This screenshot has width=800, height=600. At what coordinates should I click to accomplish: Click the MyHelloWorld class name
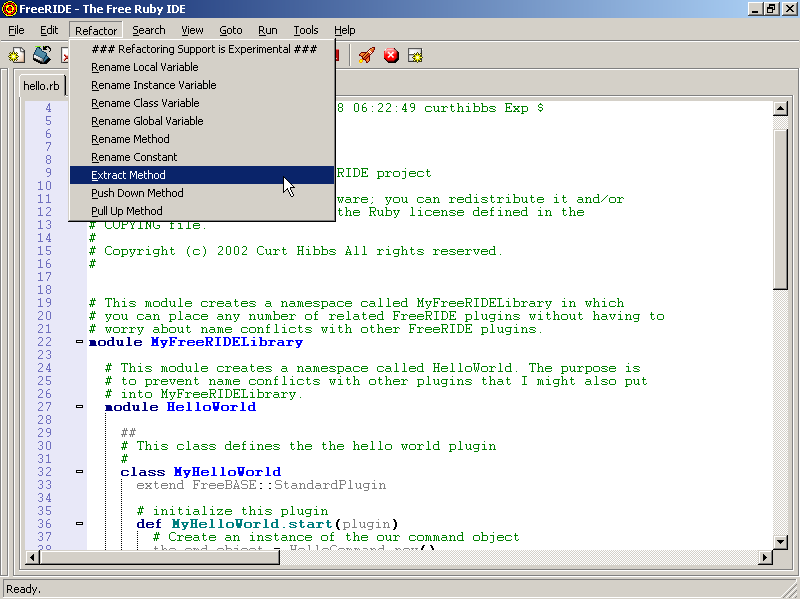click(227, 472)
